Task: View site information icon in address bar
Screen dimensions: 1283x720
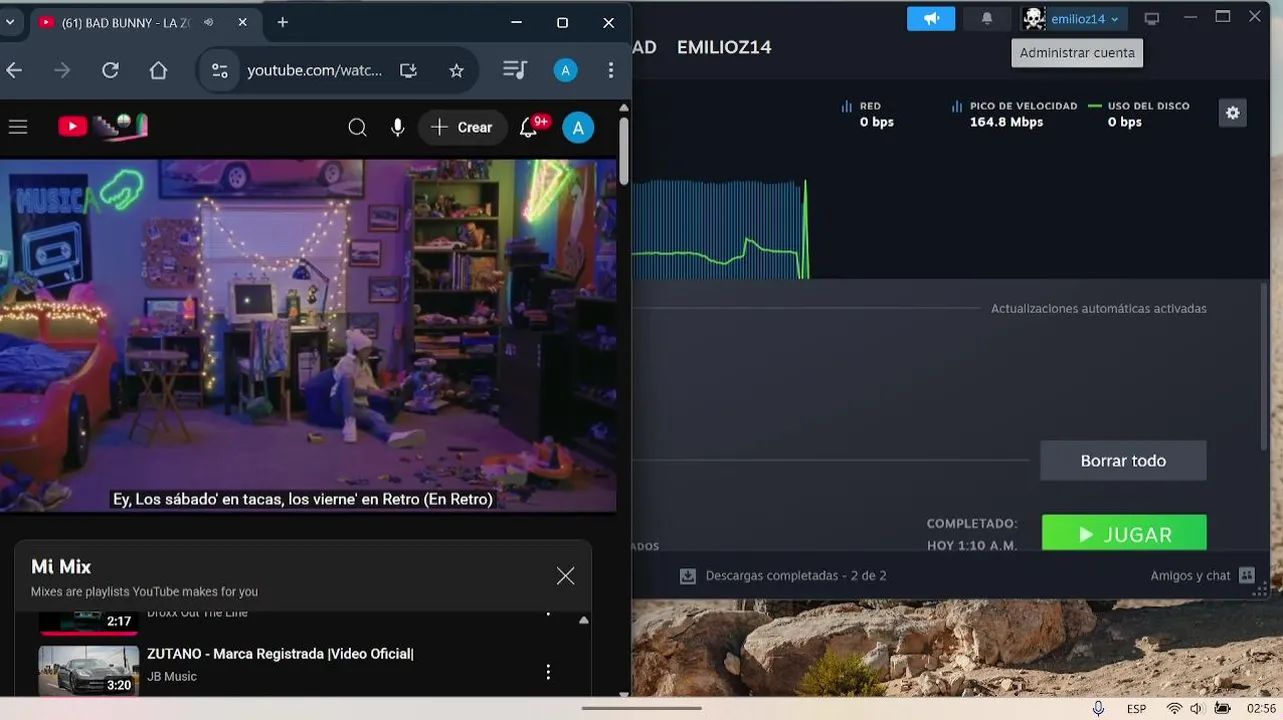Action: click(x=220, y=70)
